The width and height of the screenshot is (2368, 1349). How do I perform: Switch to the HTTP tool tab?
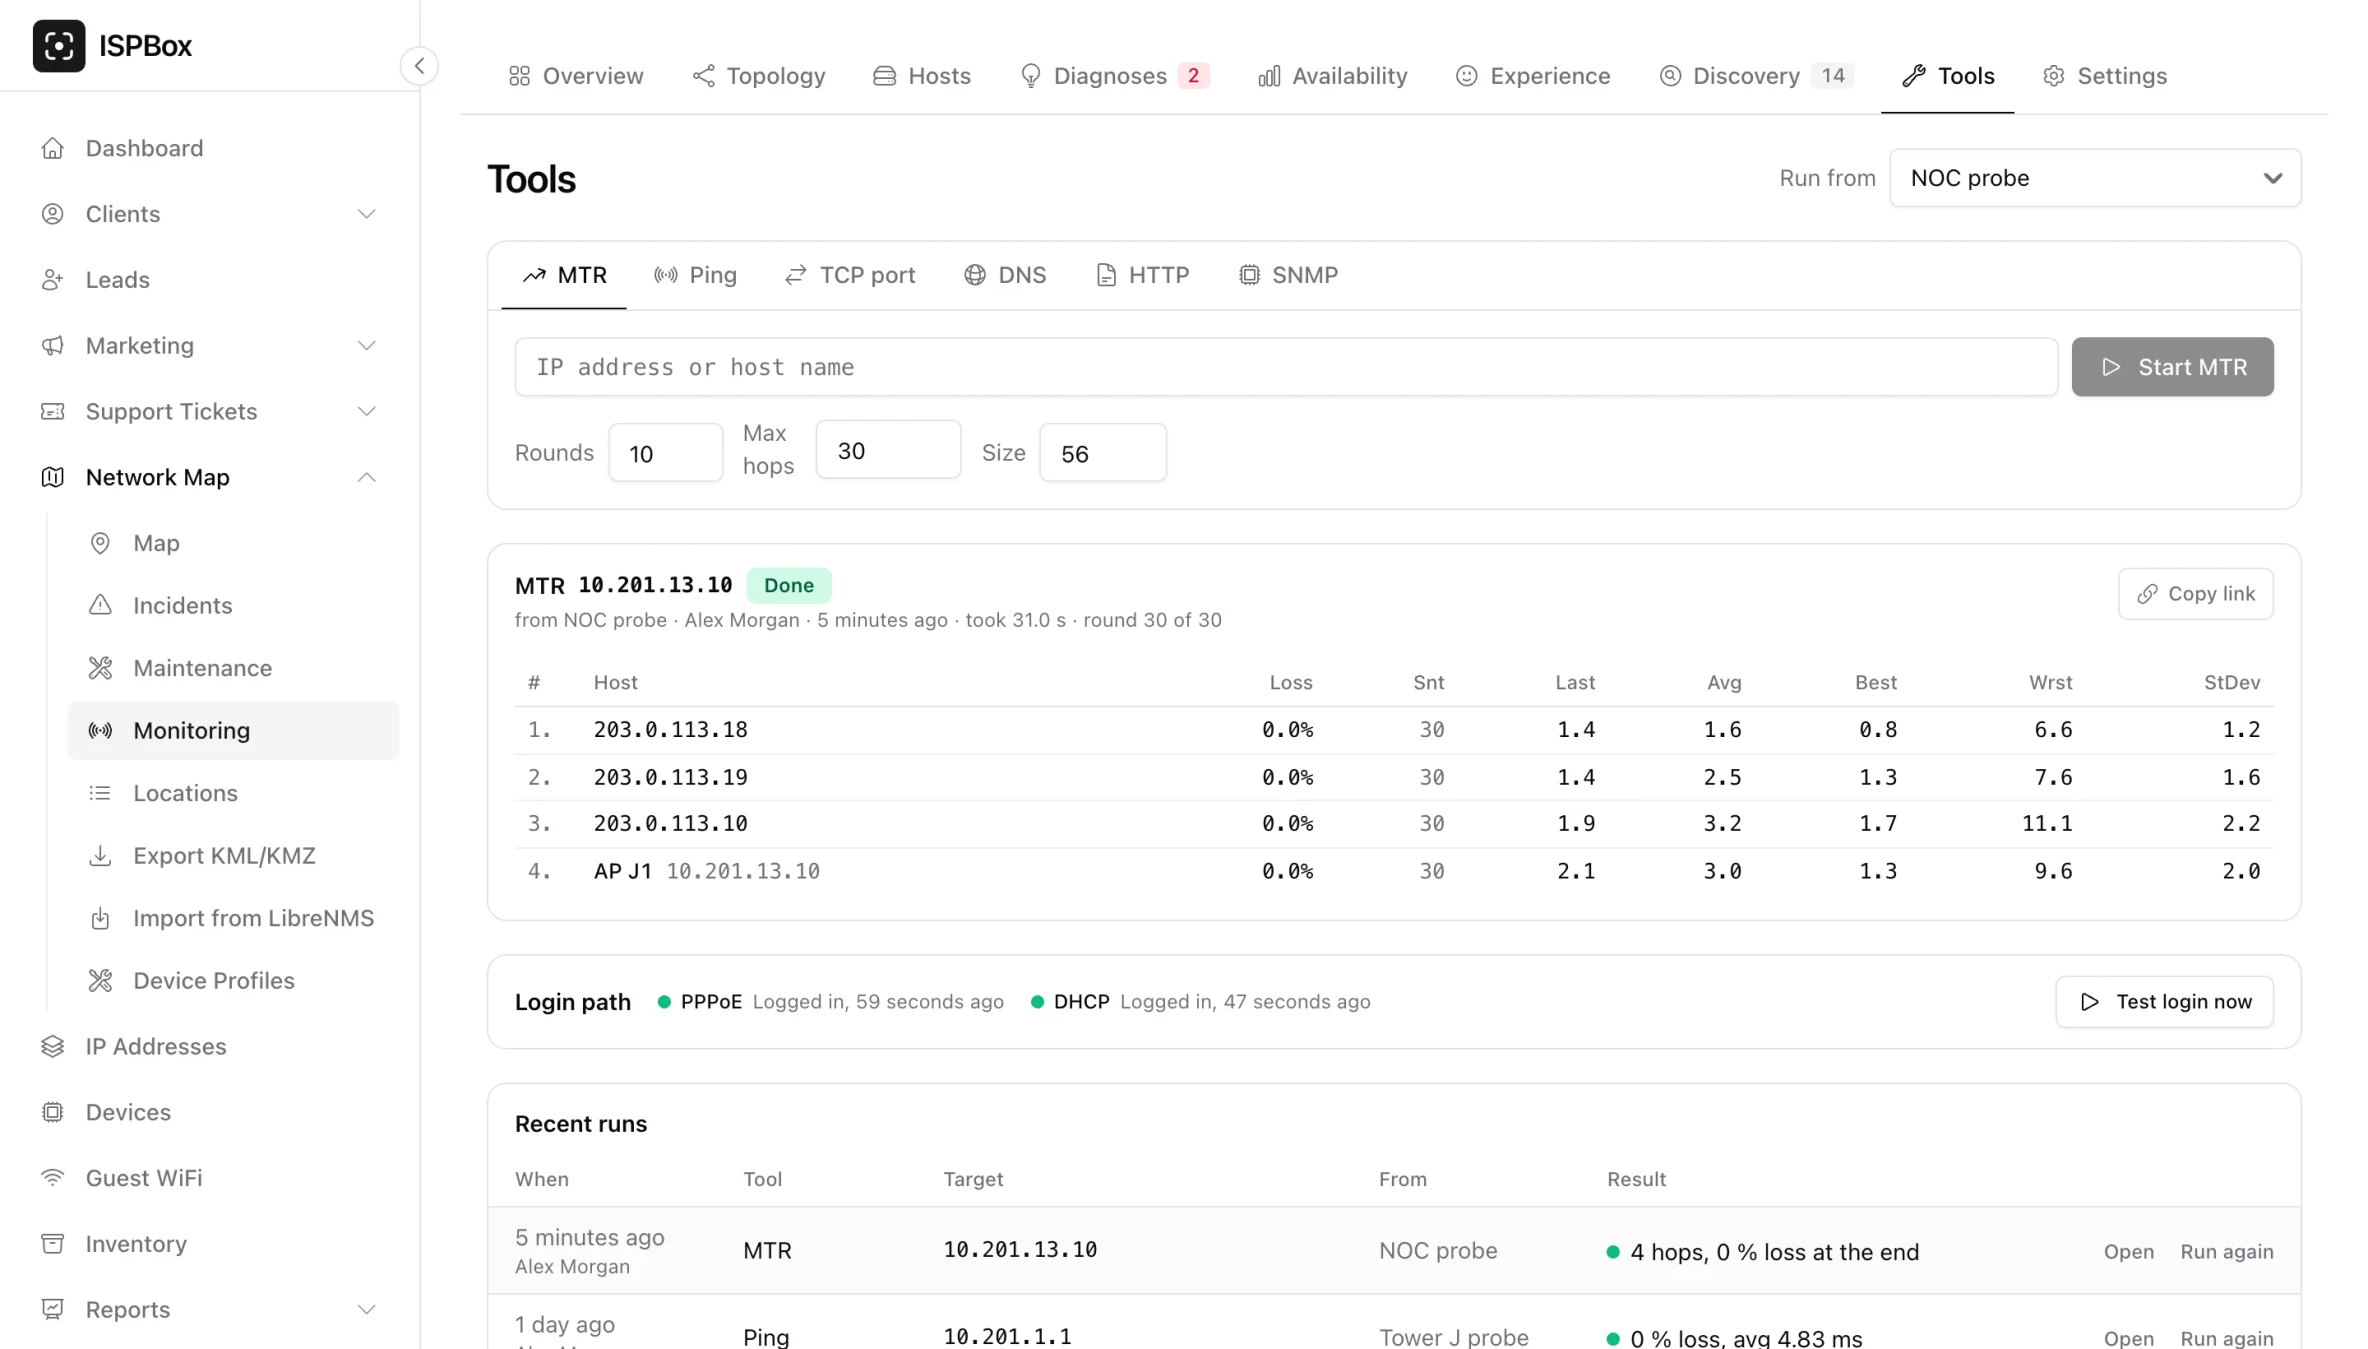pyautogui.click(x=1142, y=275)
